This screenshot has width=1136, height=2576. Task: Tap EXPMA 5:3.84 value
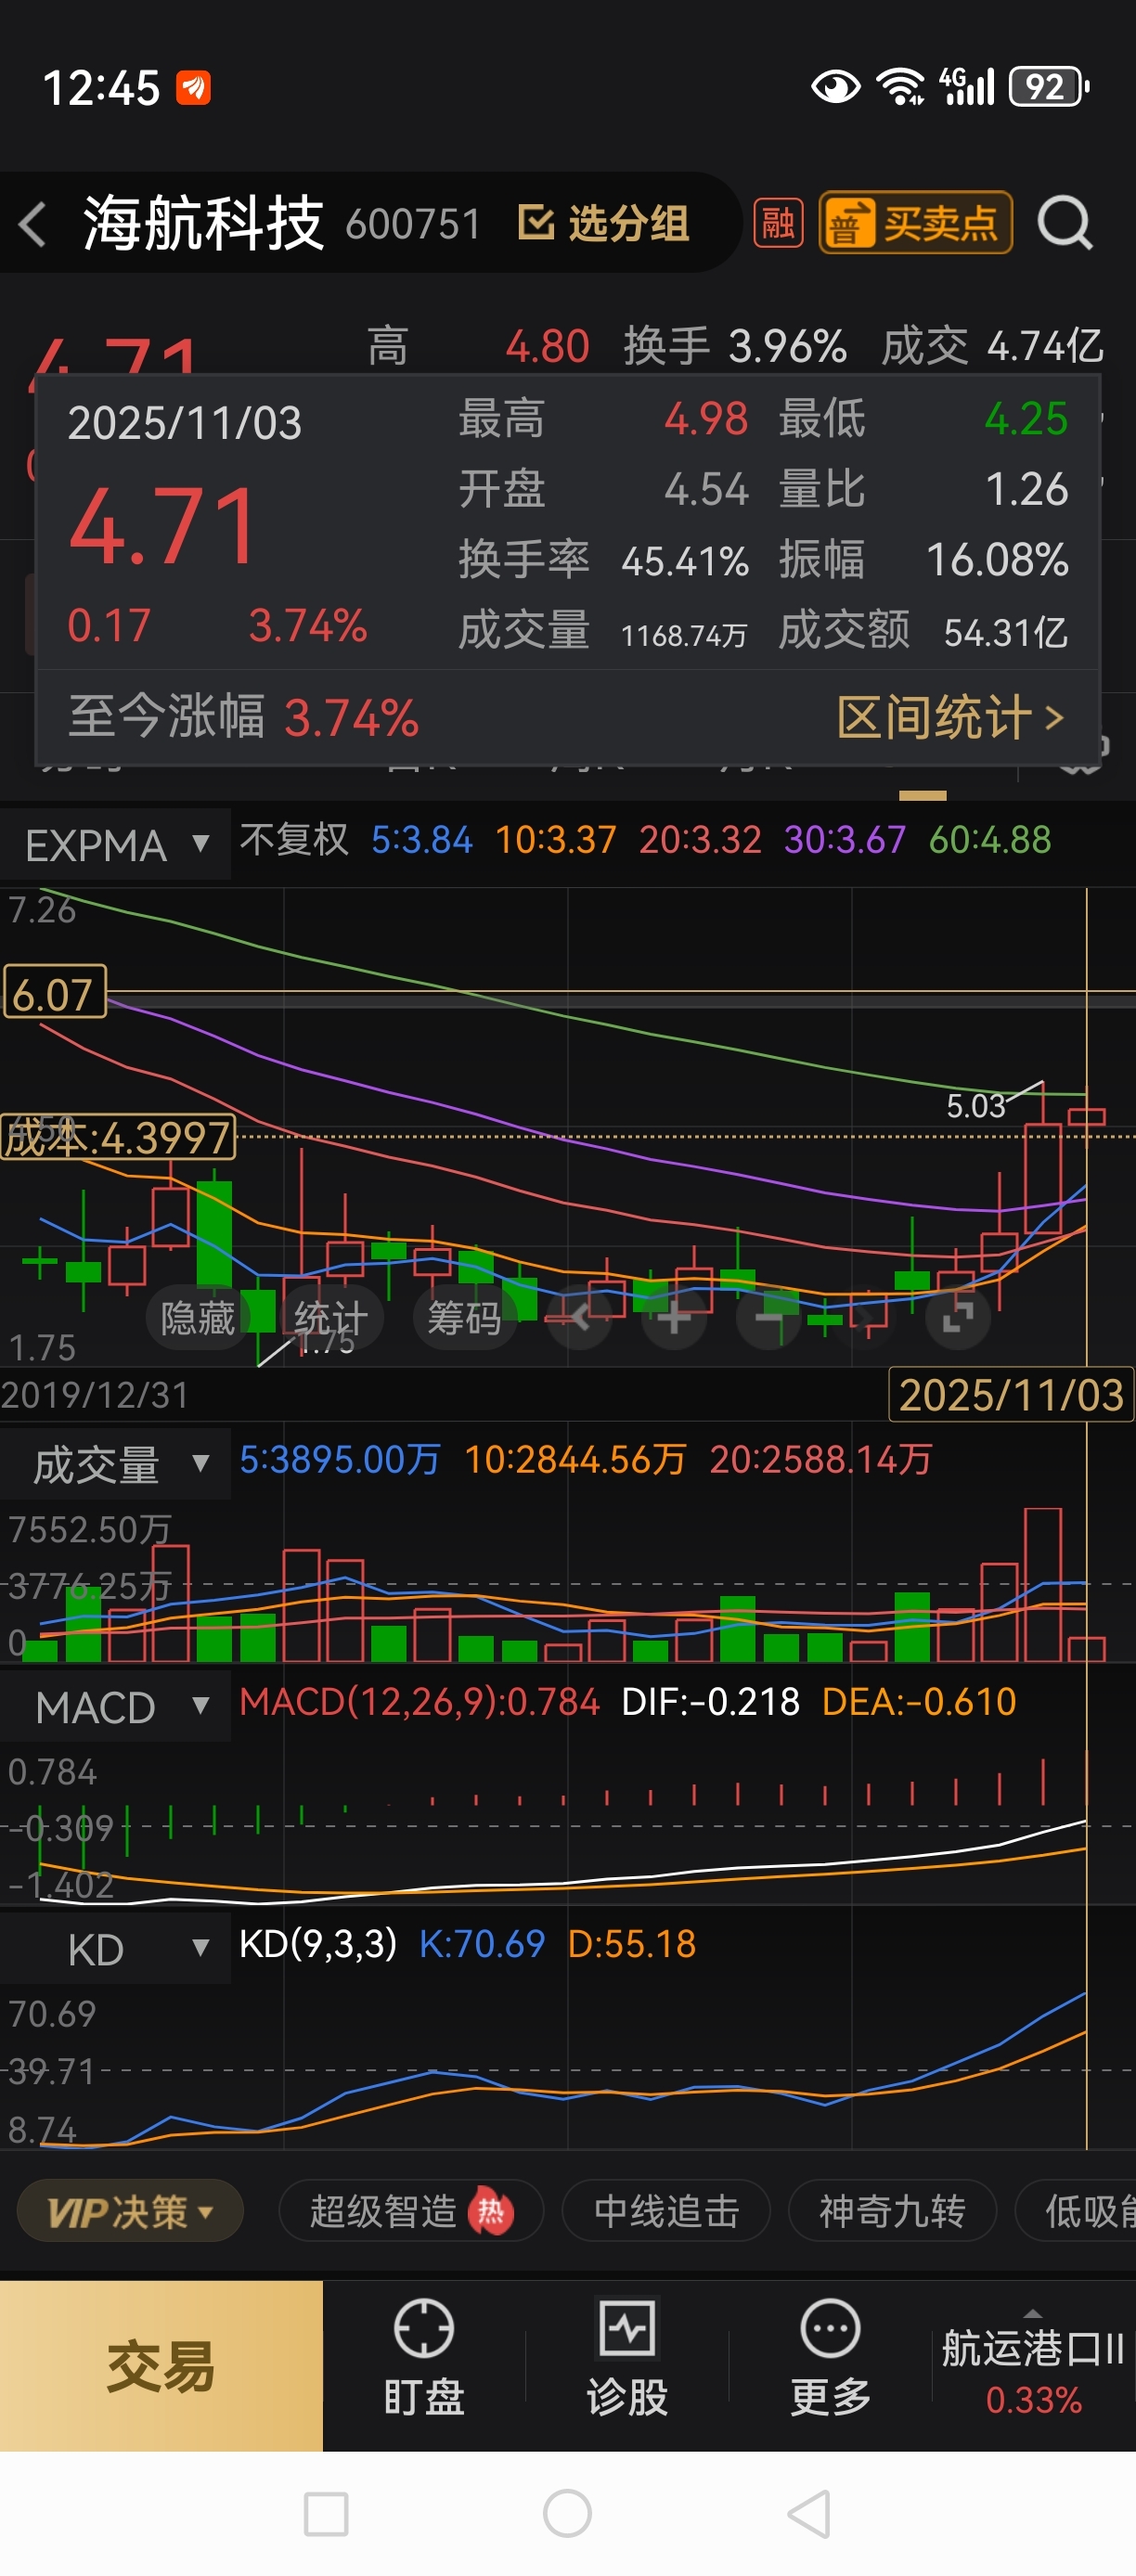421,840
